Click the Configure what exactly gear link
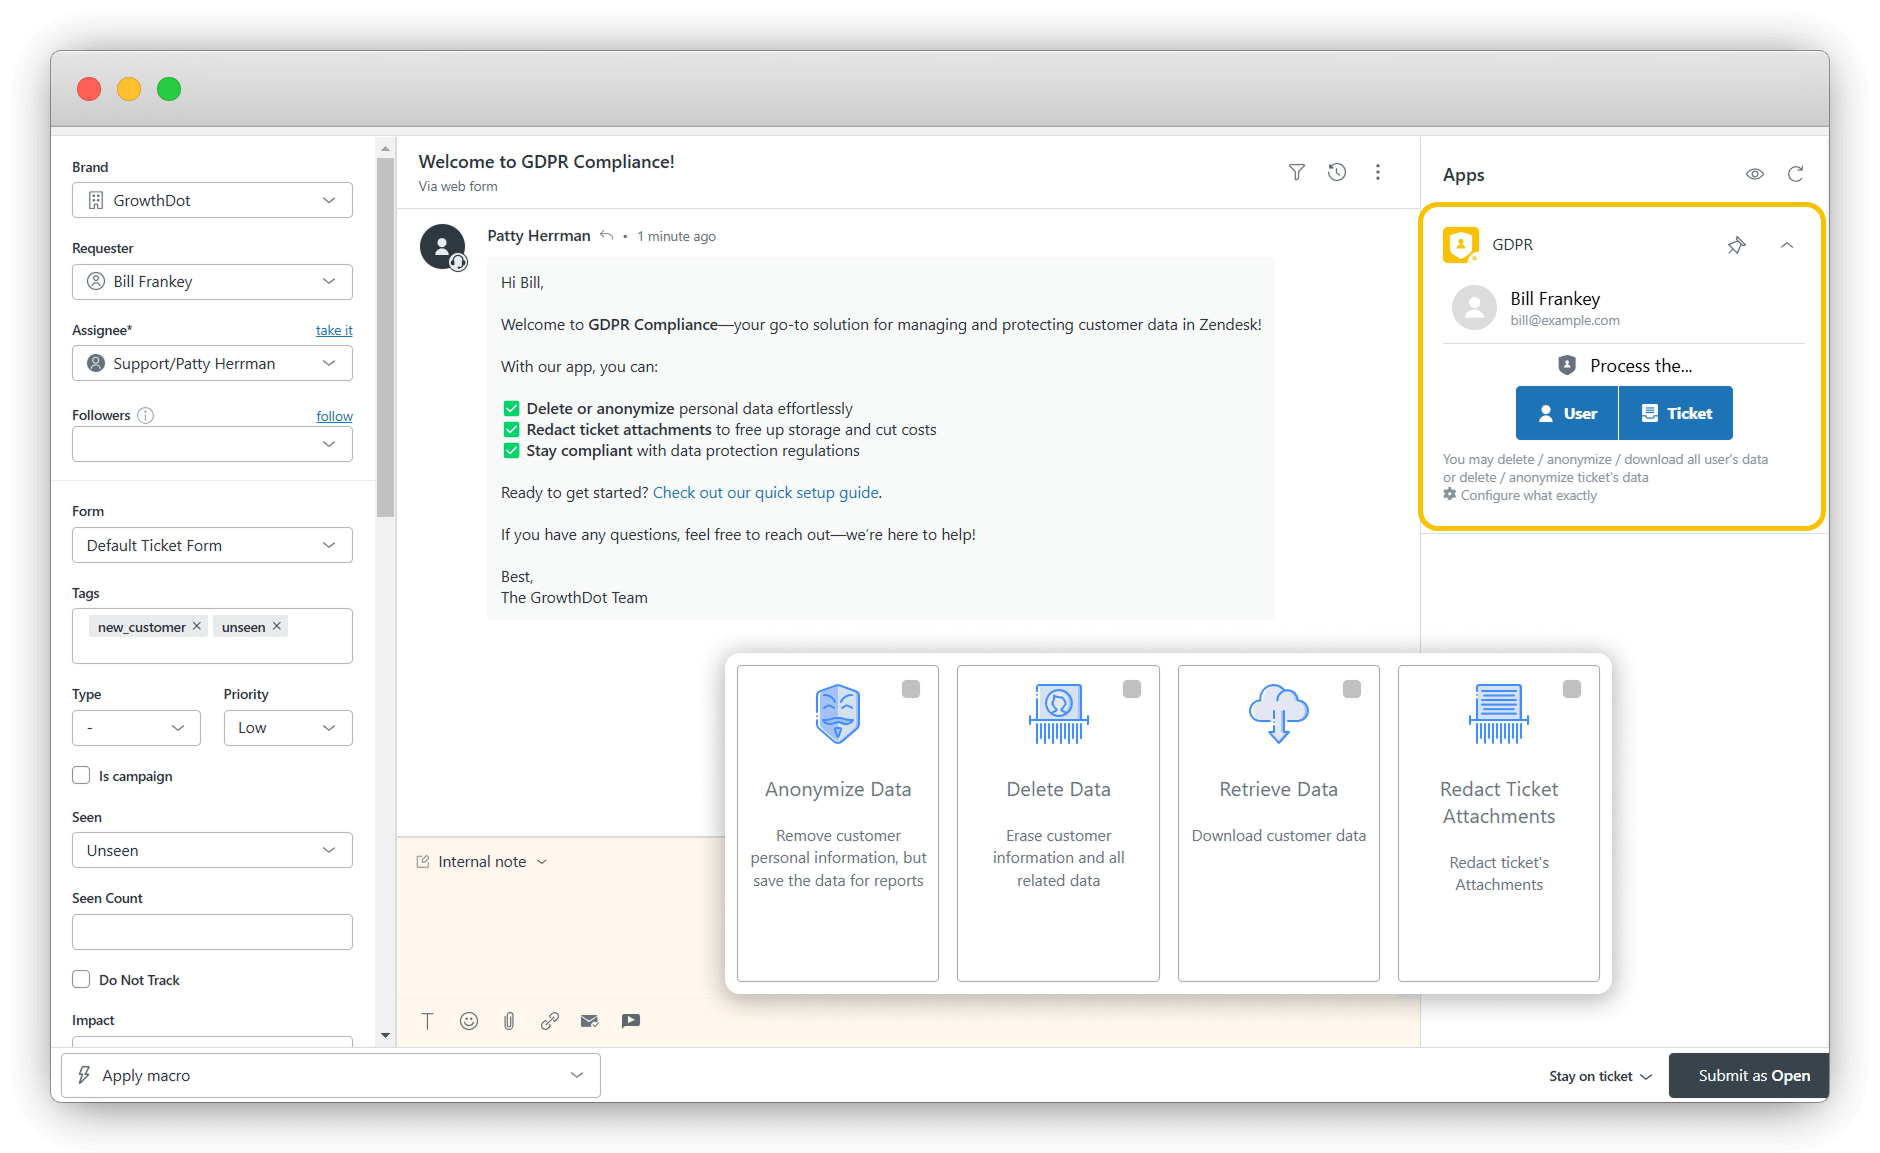The image size is (1880, 1153). point(1520,495)
